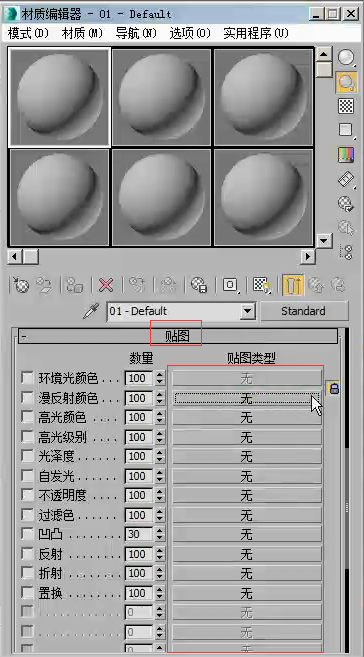Click the 凹凸 amount field showing 30
The width and height of the screenshot is (364, 657).
click(x=139, y=534)
